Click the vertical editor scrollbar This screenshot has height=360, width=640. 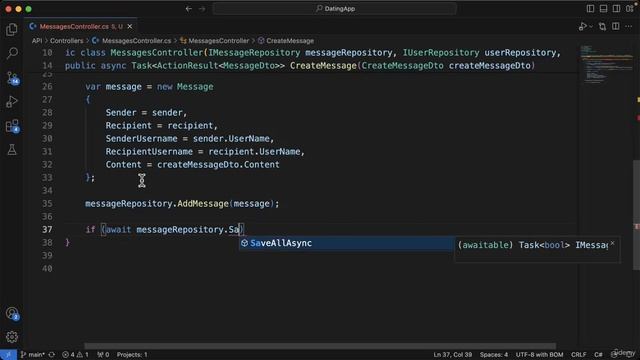click(636, 214)
